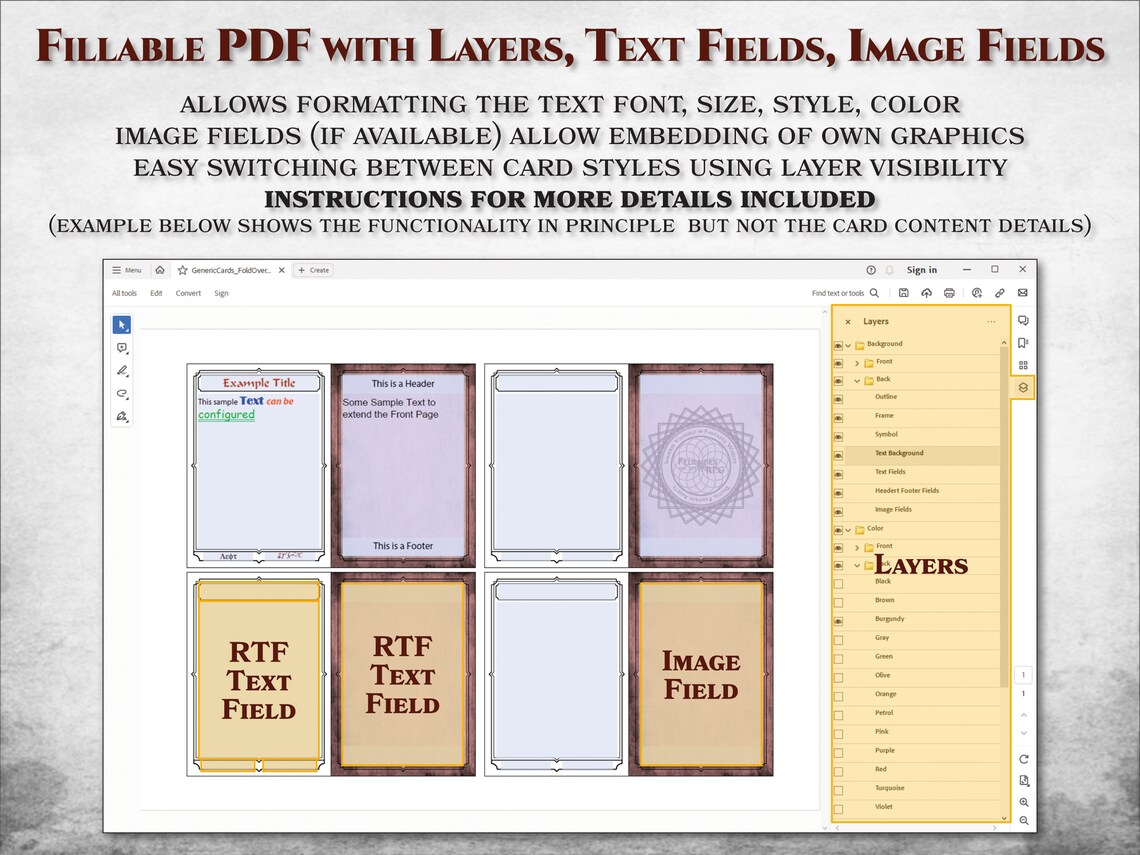This screenshot has height=855, width=1140.
Task: Expand the Front folder under Background
Action: [x=857, y=361]
